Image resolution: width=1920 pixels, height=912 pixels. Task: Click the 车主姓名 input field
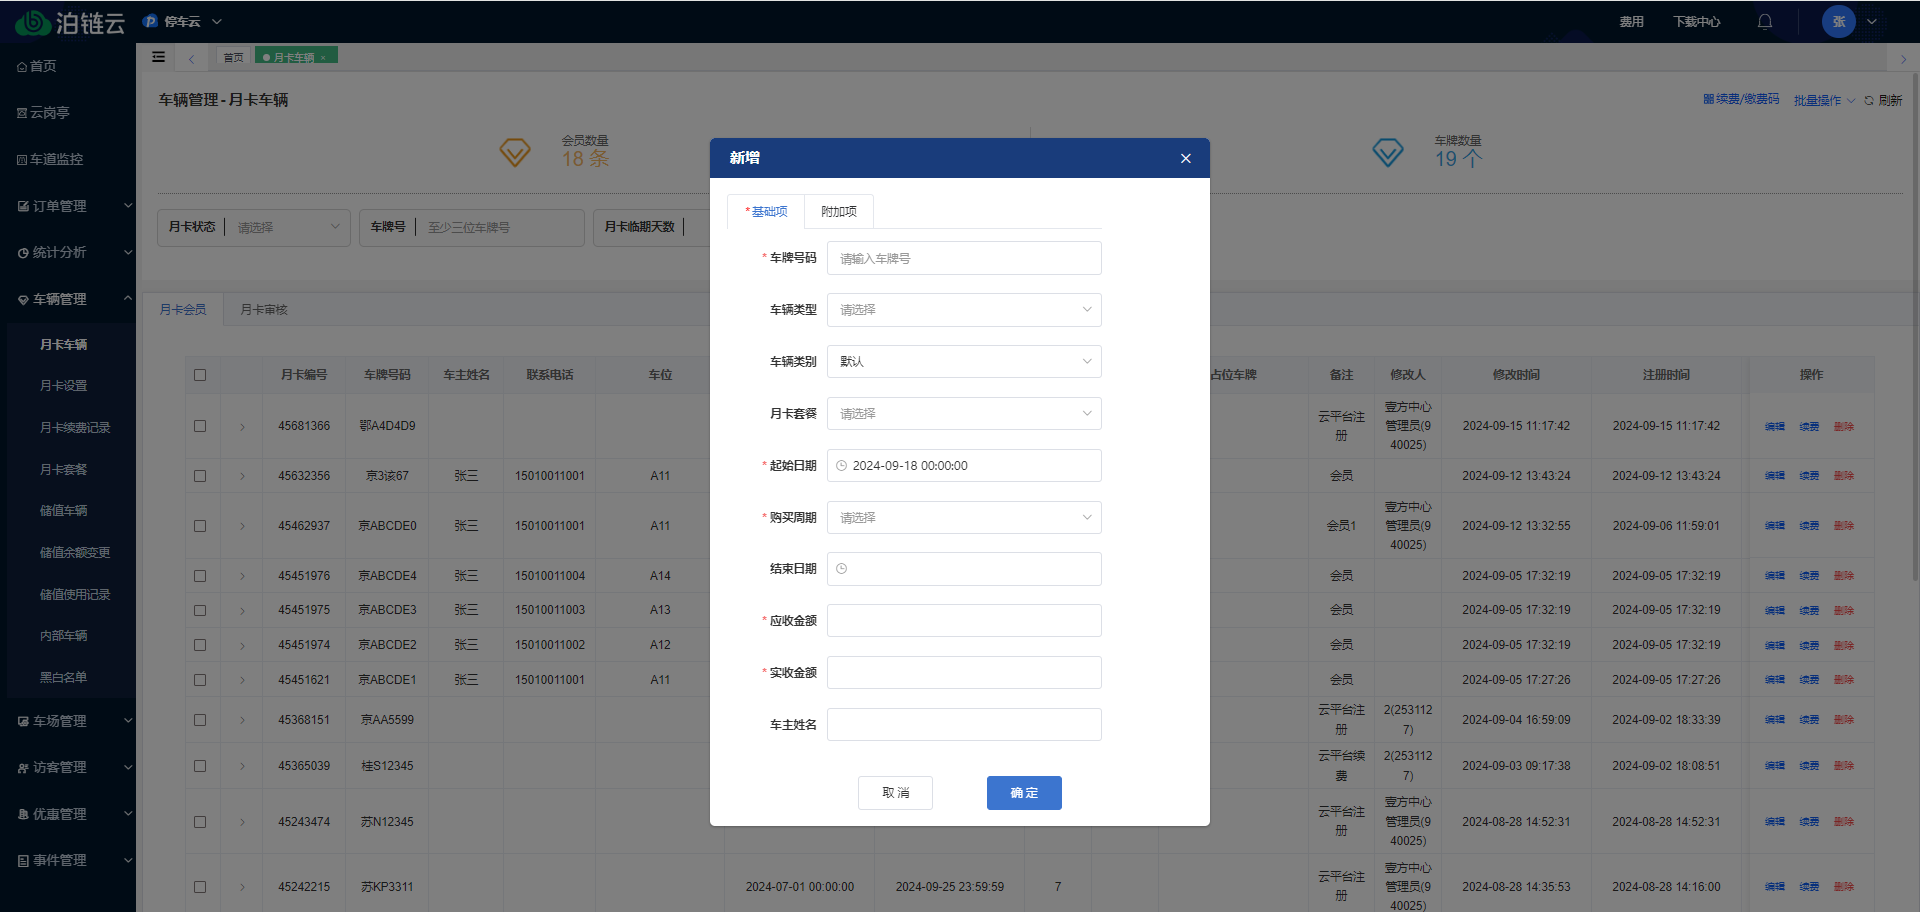tap(964, 725)
